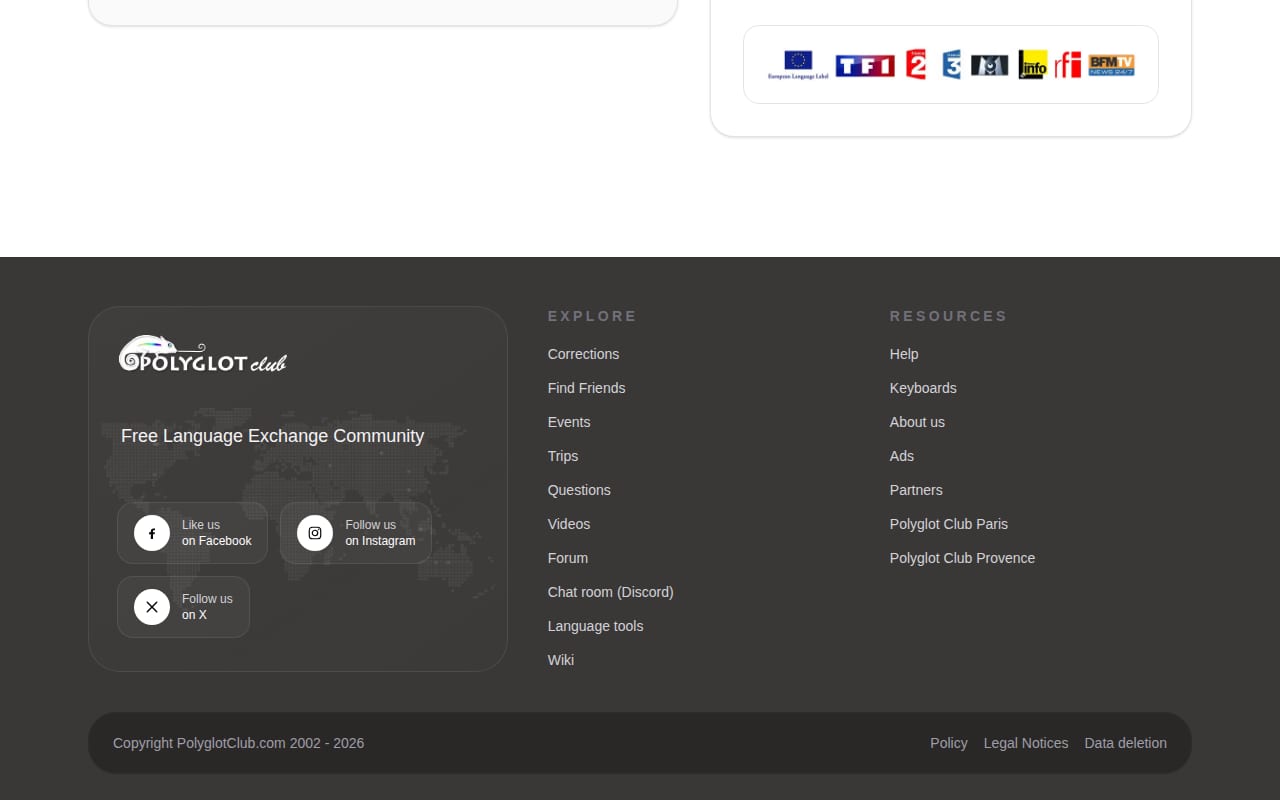The image size is (1280, 800).
Task: Open the Help link
Action: click(904, 354)
